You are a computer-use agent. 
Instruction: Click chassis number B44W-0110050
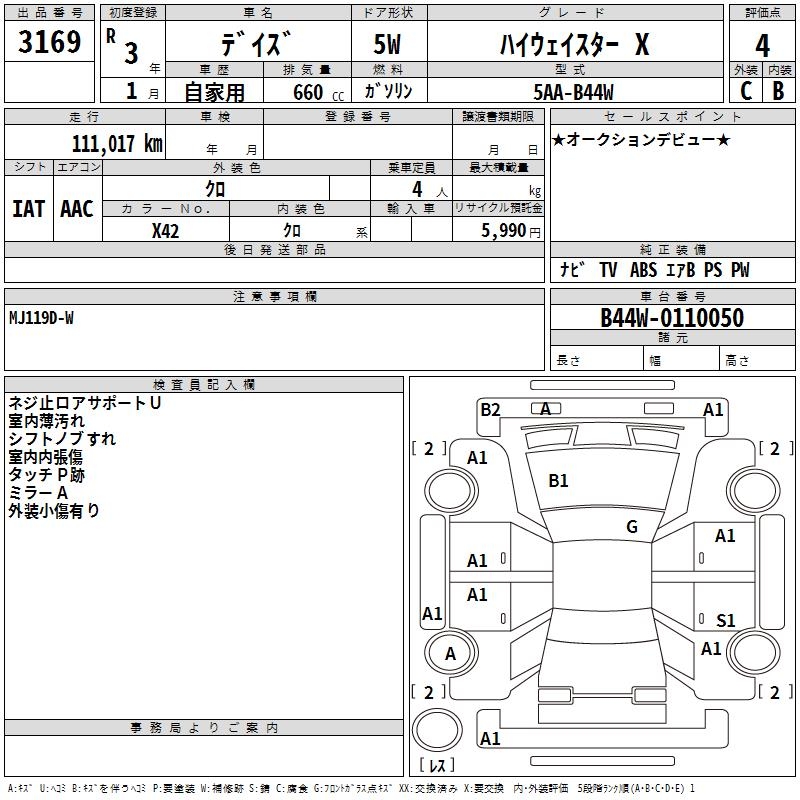pos(672,317)
